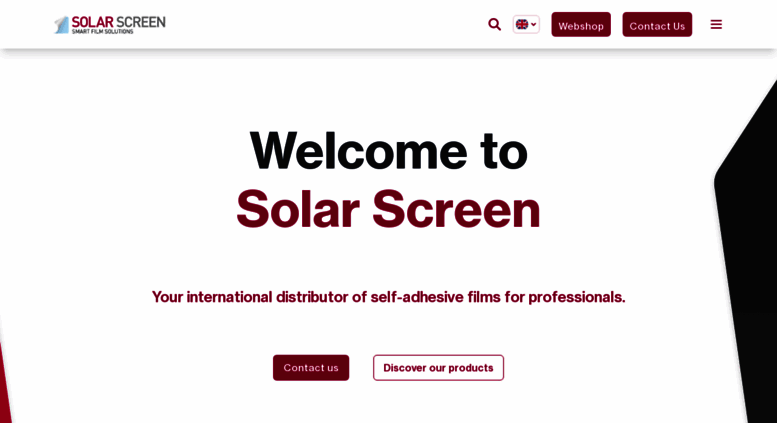Click the Contact us hero button
Viewport: 777px width, 423px height.
click(x=311, y=368)
